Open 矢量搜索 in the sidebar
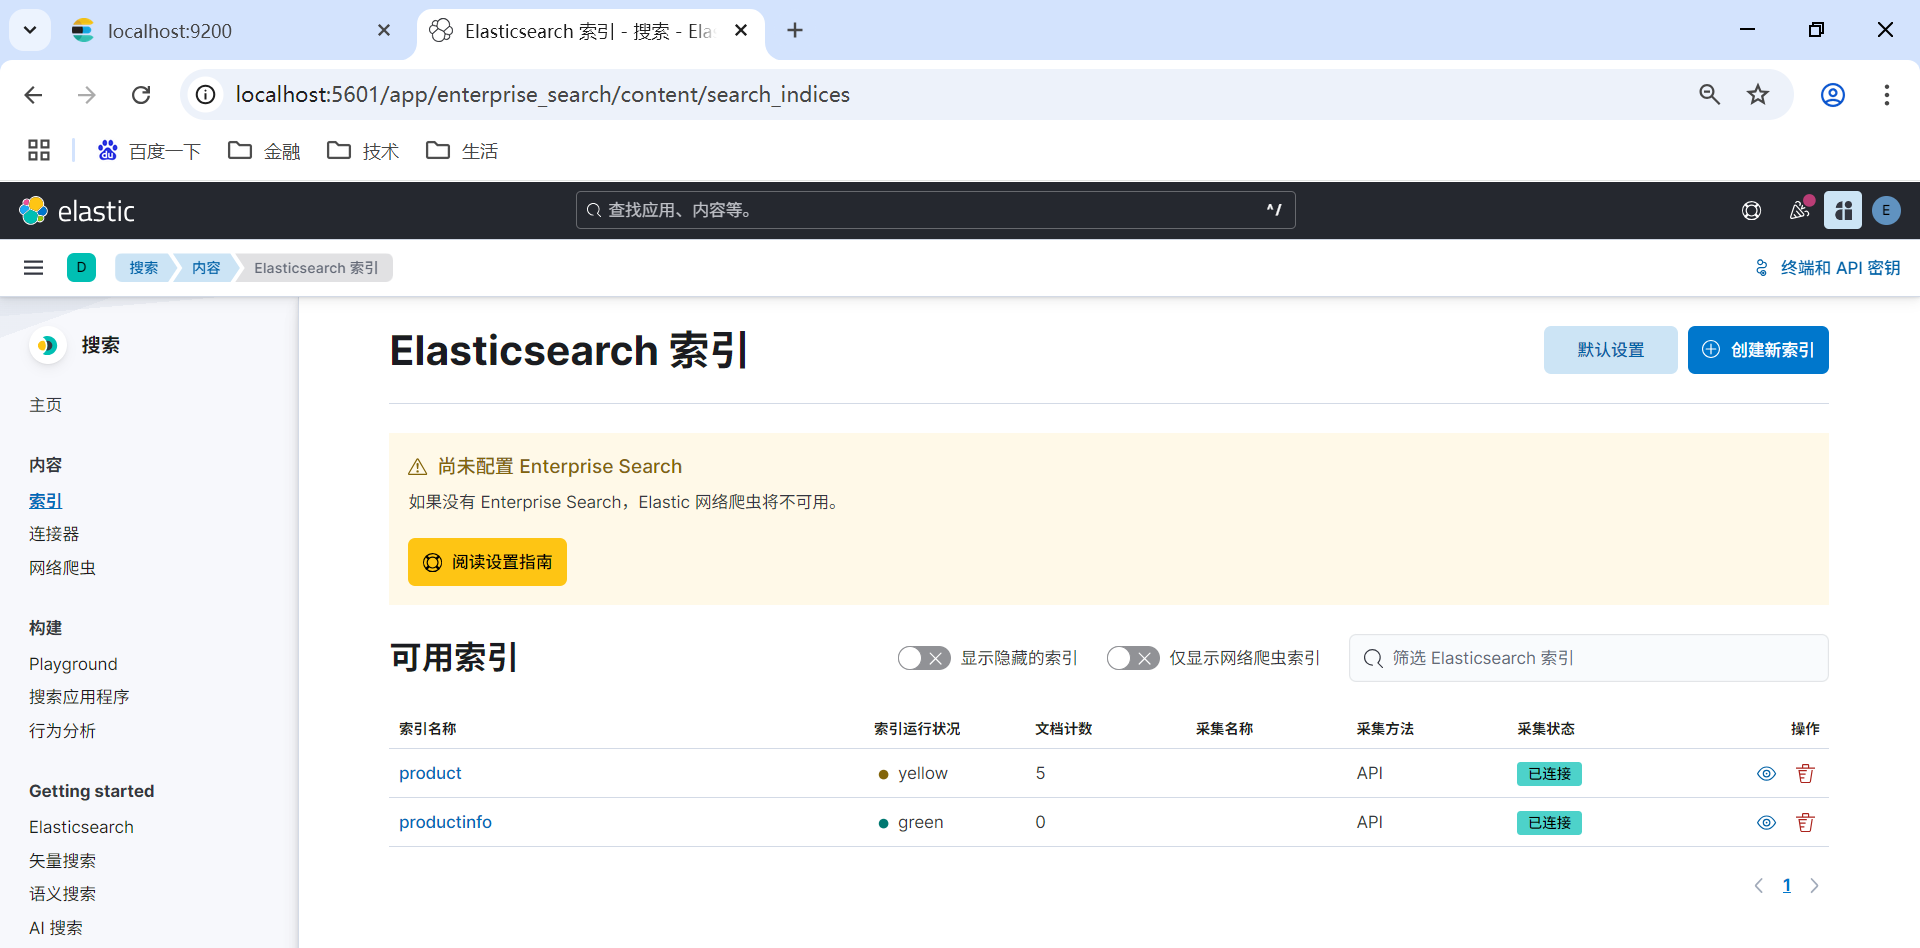 tap(62, 861)
